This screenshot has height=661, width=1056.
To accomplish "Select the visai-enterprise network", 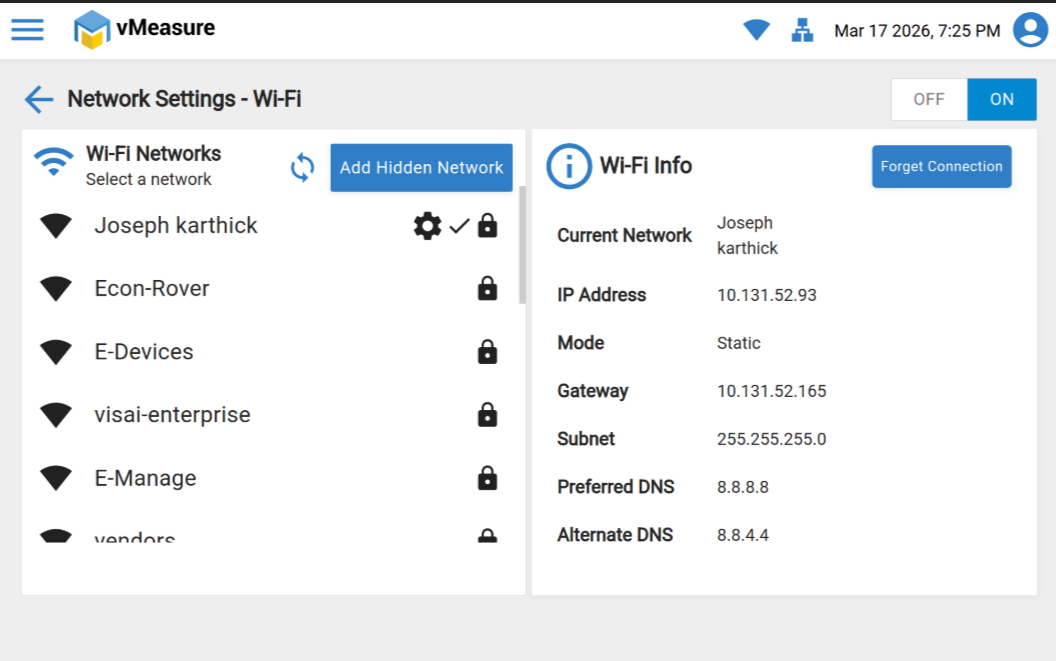I will (x=172, y=415).
